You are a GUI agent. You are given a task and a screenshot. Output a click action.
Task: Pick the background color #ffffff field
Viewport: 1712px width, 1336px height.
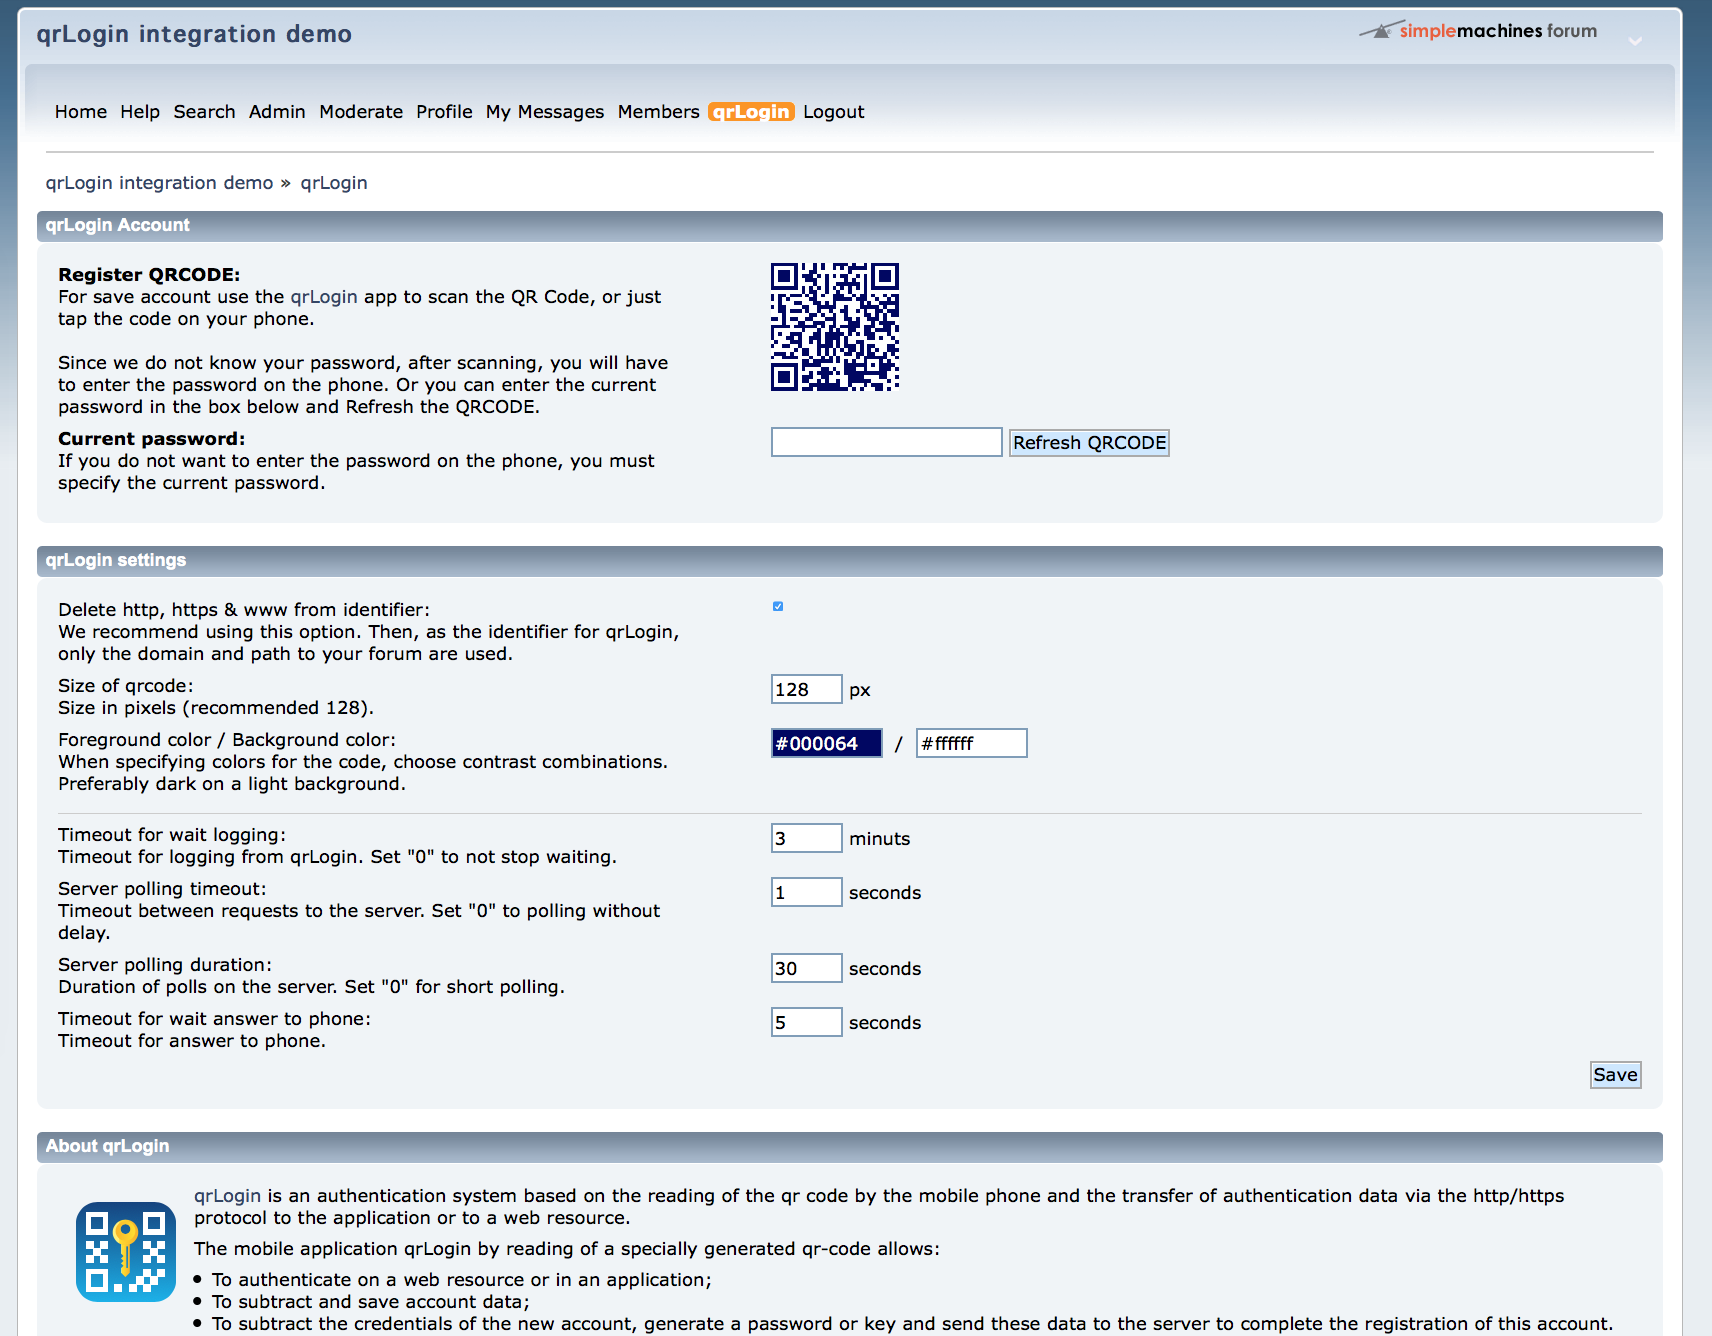tap(972, 743)
